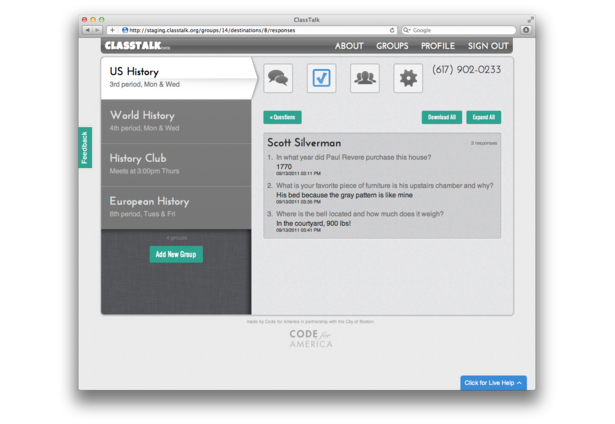Viewport: 615px width, 424px height.
Task: Go back to Questions button
Action: (x=282, y=117)
